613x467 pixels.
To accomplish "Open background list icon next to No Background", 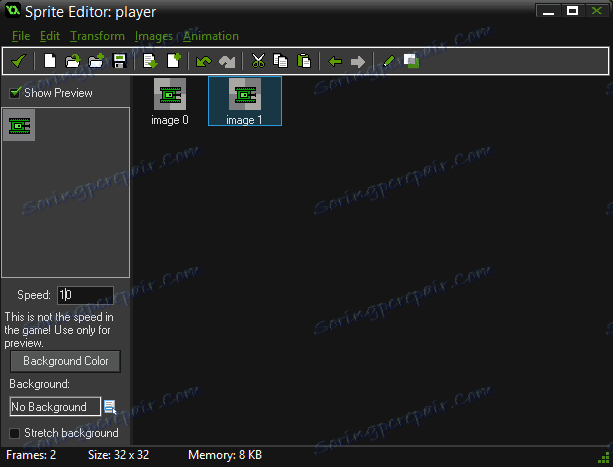I will pyautogui.click(x=110, y=407).
